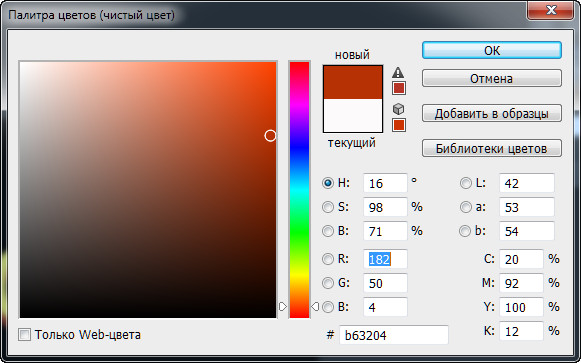Select the Lab a radio button
Image resolution: width=581 pixels, height=363 pixels.
pyautogui.click(x=465, y=207)
